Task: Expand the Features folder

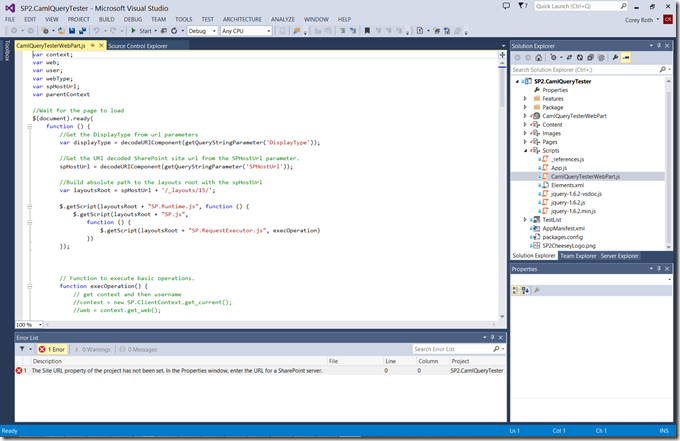Action: (x=525, y=99)
